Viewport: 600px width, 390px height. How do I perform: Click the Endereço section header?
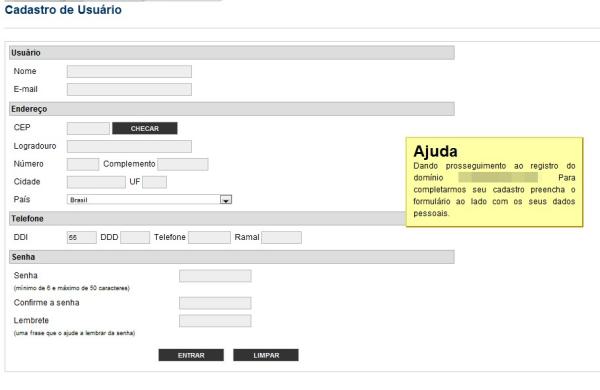click(x=232, y=109)
